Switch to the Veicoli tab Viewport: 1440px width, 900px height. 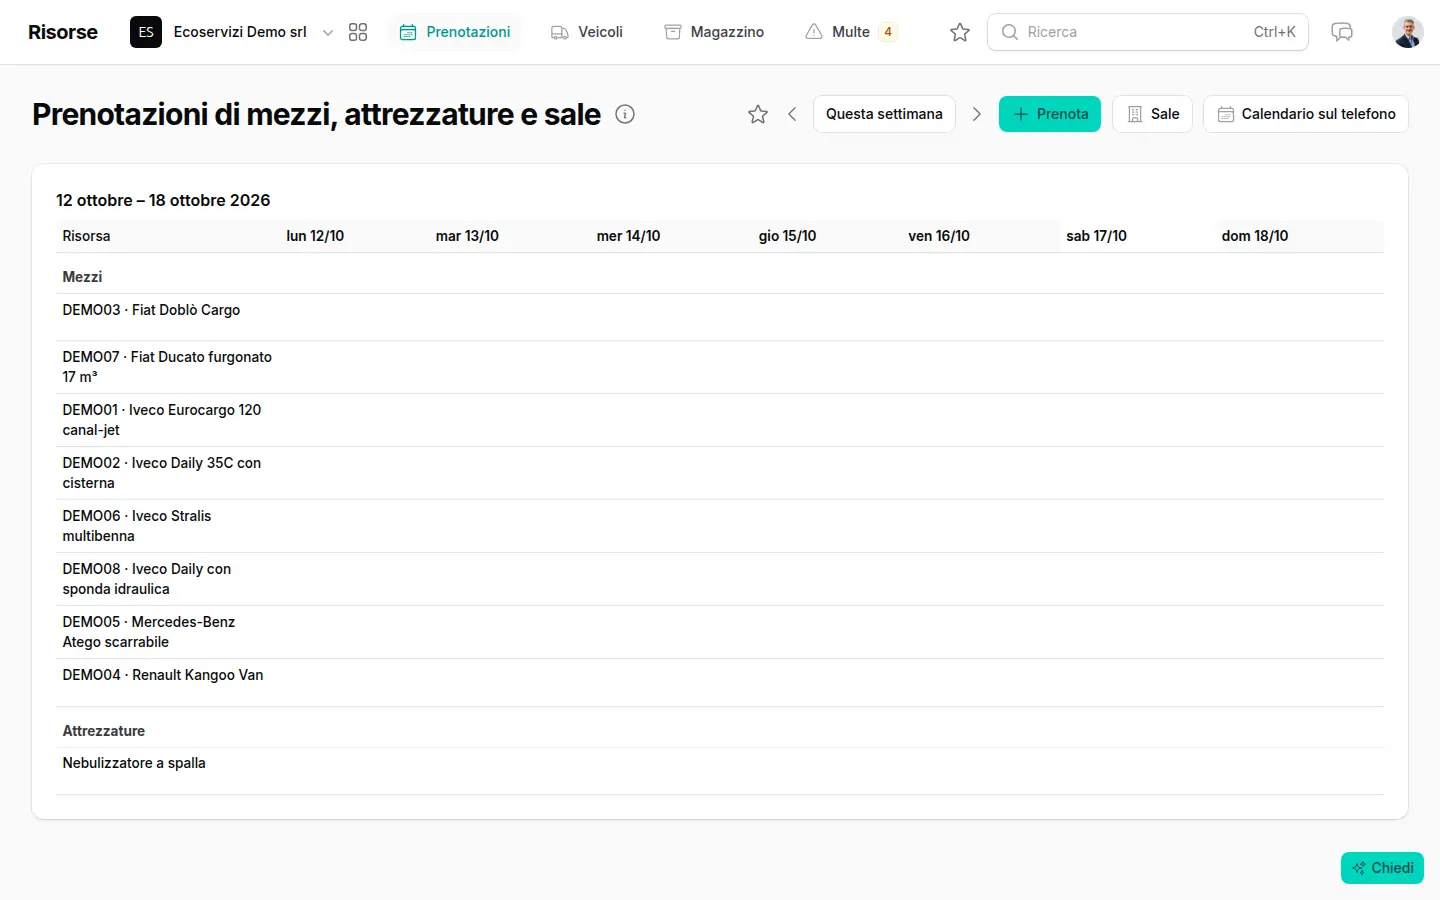click(587, 32)
